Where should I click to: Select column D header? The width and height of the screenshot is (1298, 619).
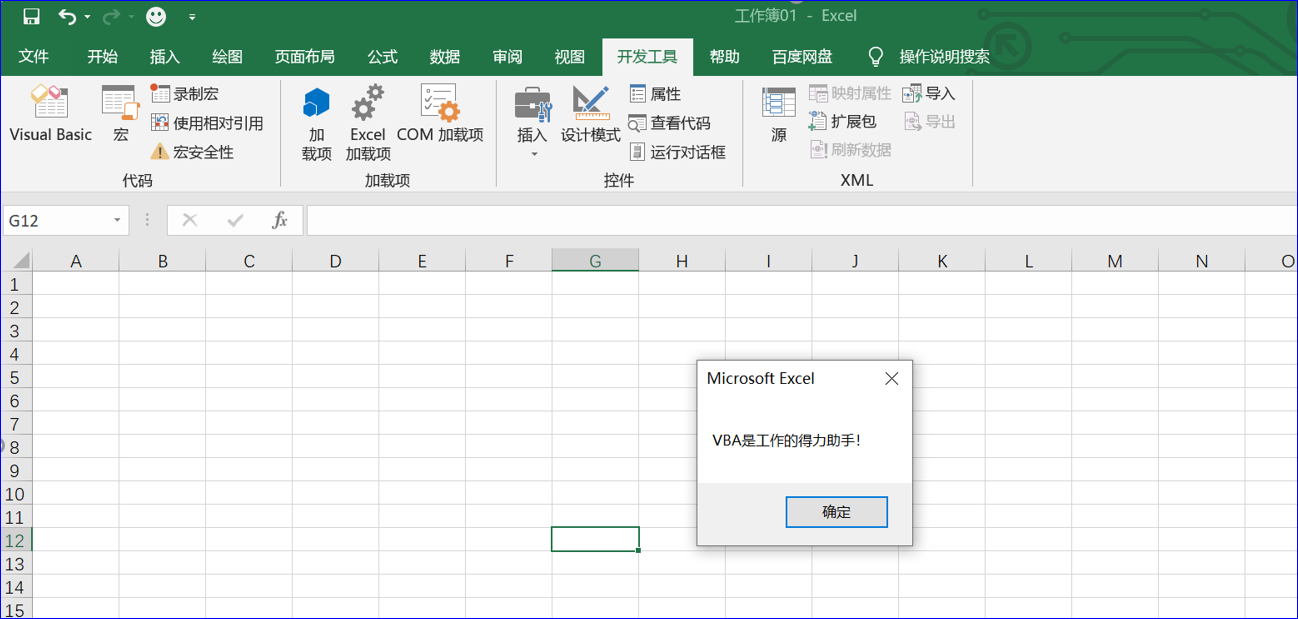coord(335,261)
